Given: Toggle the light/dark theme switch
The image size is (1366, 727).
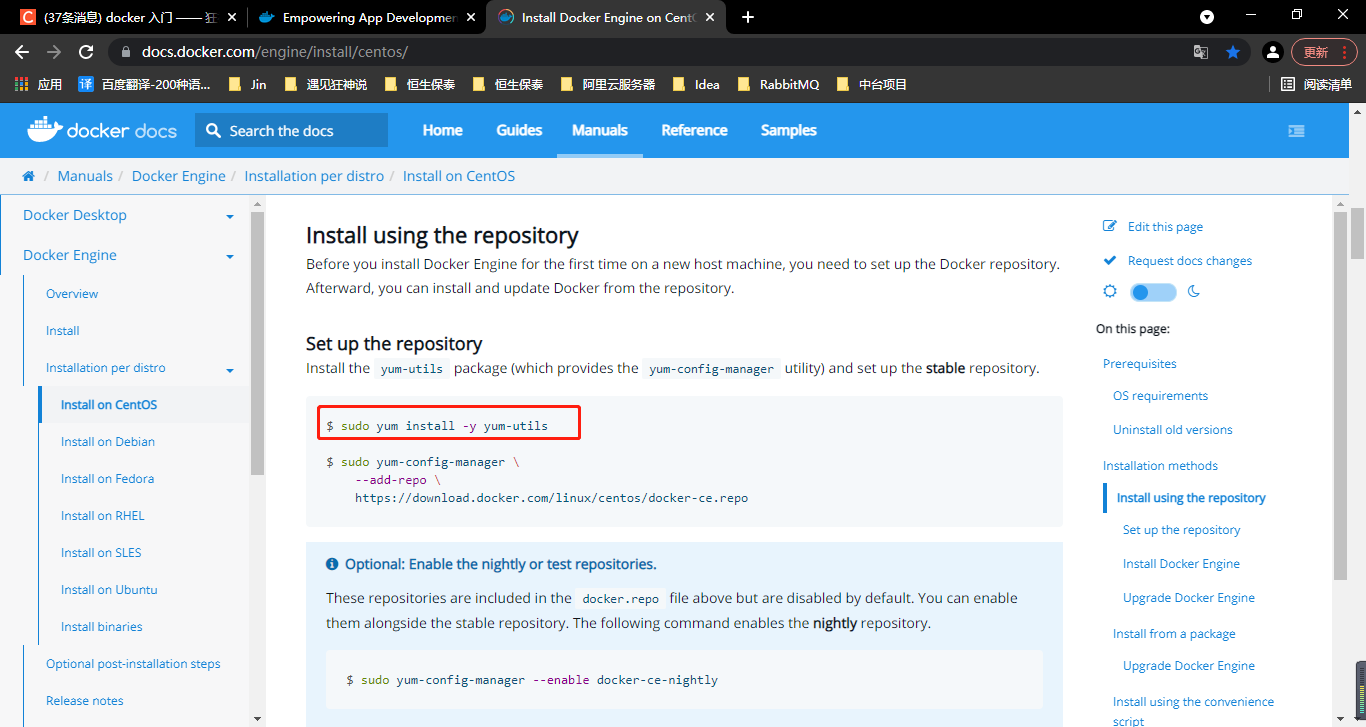Looking at the screenshot, I should [x=1153, y=292].
